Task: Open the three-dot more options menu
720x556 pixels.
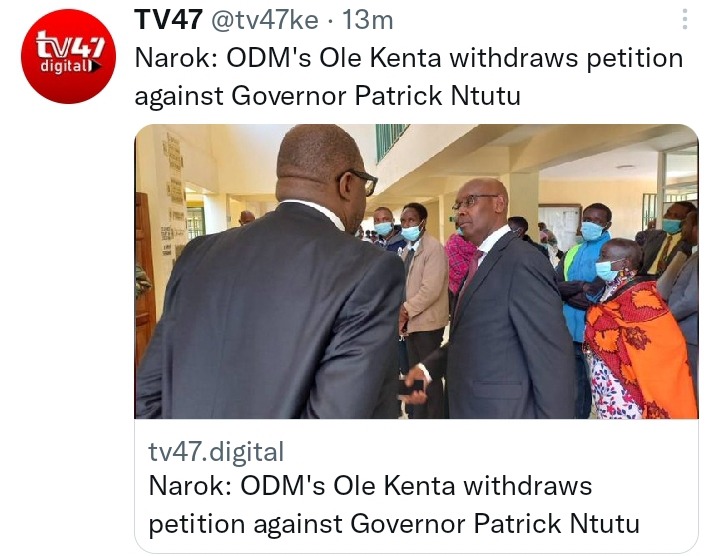Action: [685, 19]
